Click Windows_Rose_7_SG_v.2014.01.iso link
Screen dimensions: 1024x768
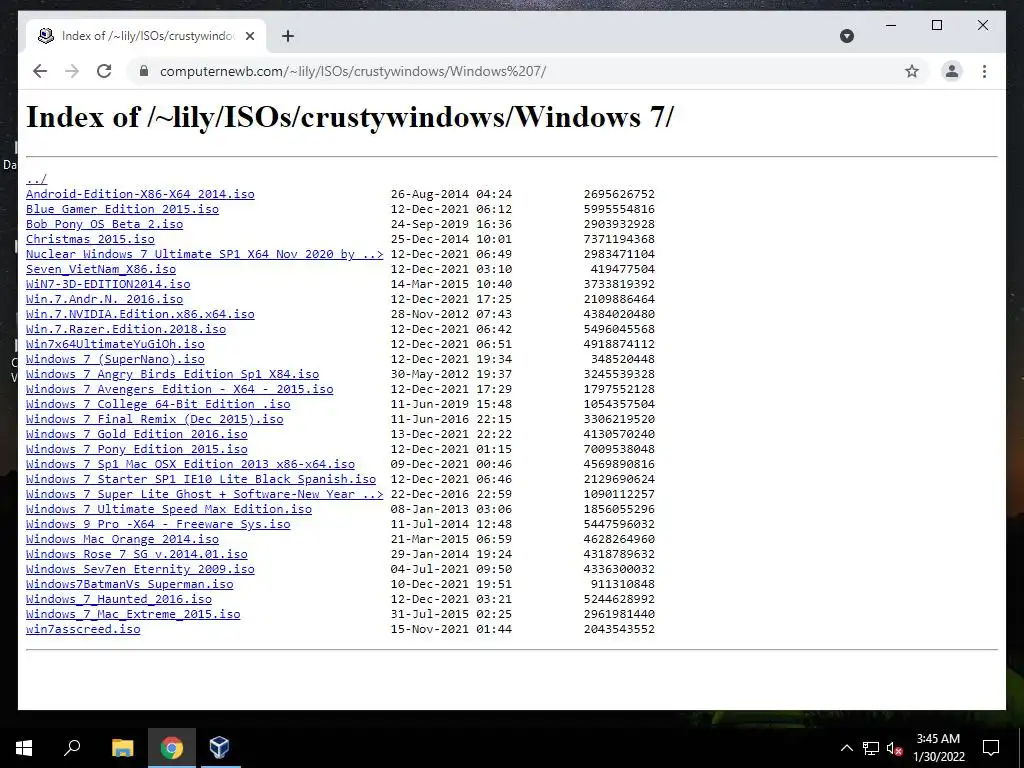click(136, 554)
